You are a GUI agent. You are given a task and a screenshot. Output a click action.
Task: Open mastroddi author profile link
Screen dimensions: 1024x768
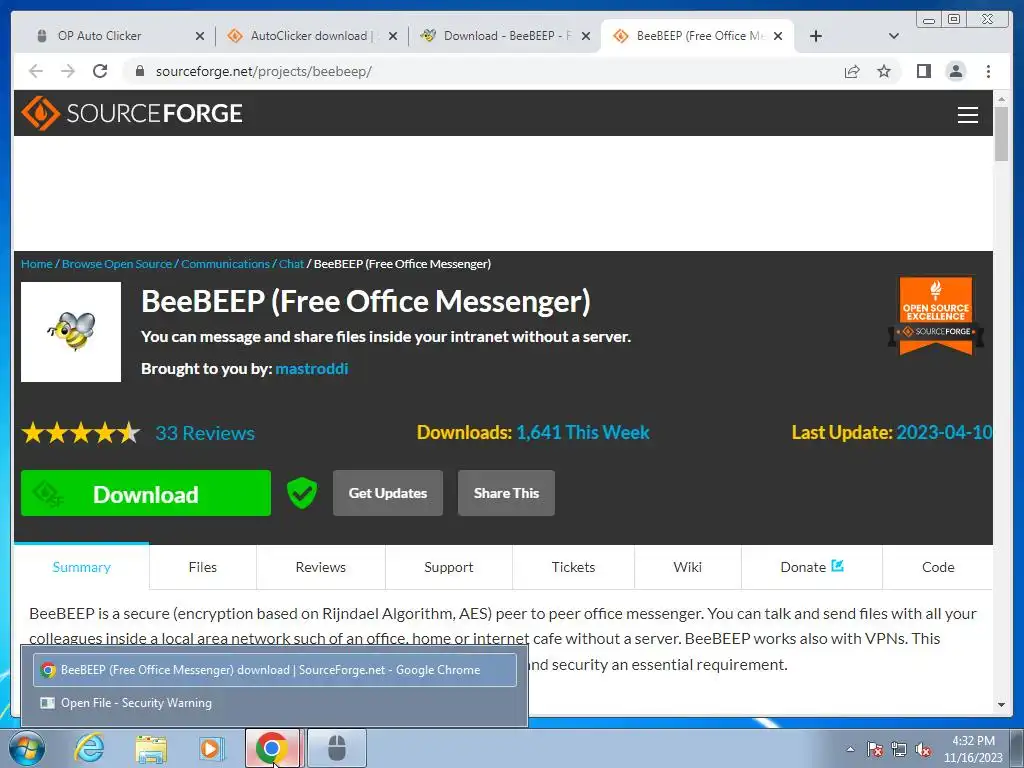[x=312, y=369]
